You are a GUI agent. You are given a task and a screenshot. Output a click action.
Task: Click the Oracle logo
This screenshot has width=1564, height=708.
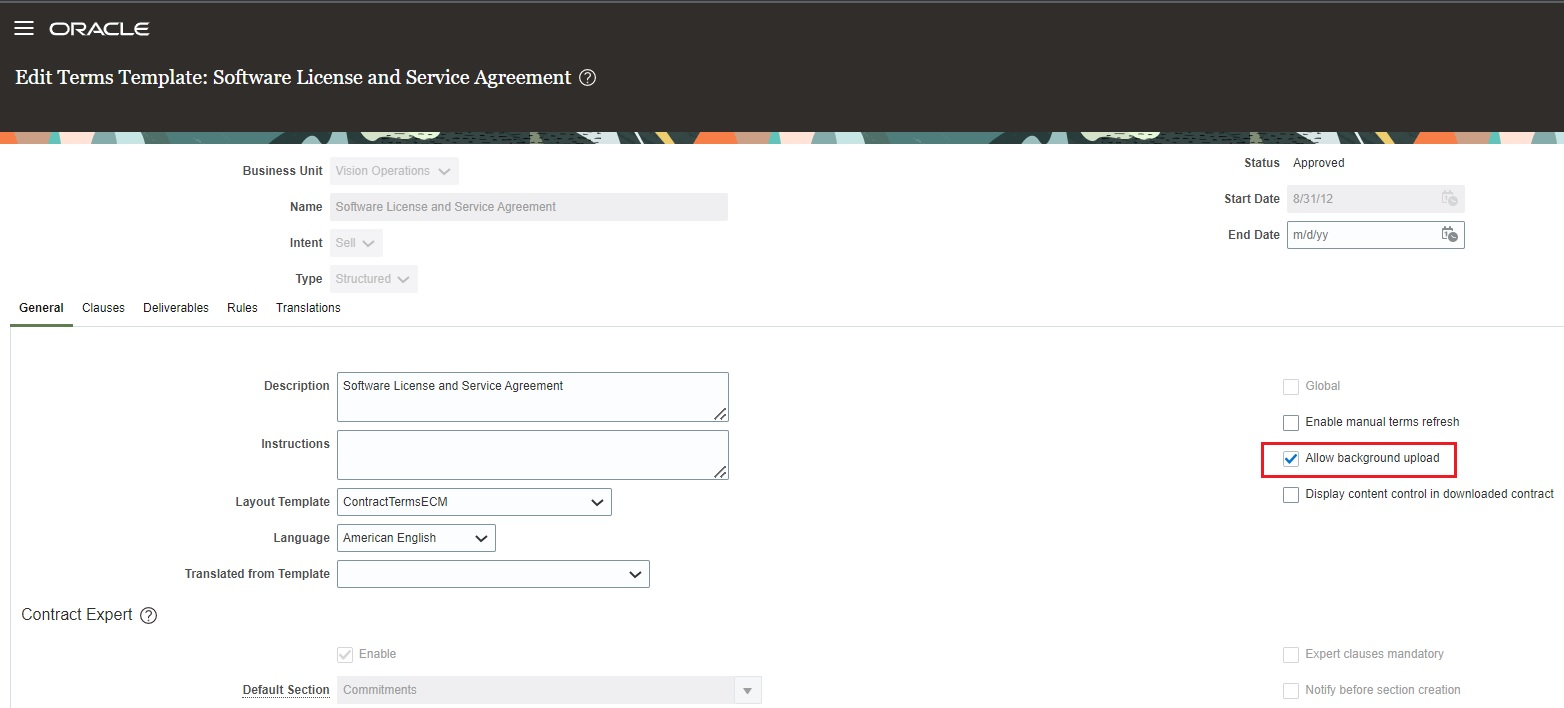click(x=99, y=29)
